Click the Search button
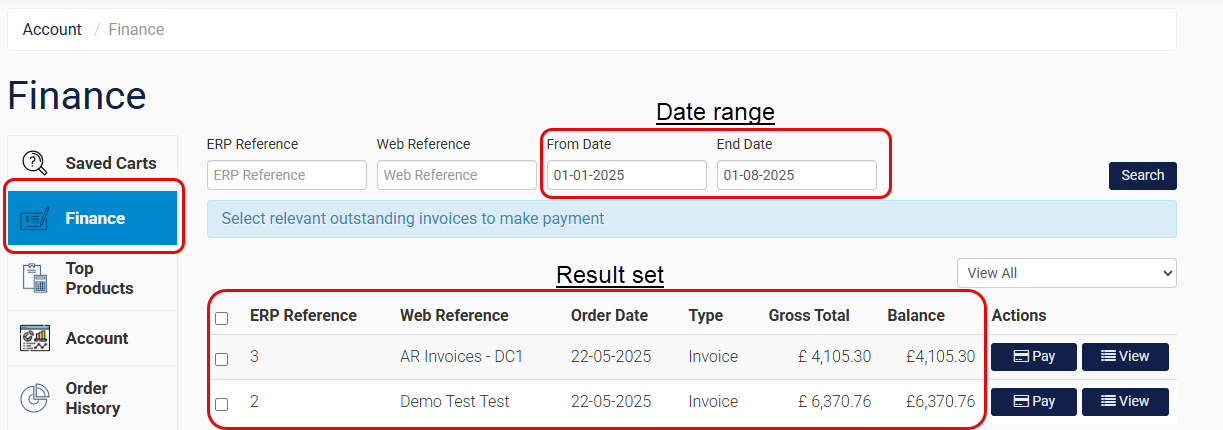This screenshot has height=430, width=1223. click(1142, 175)
